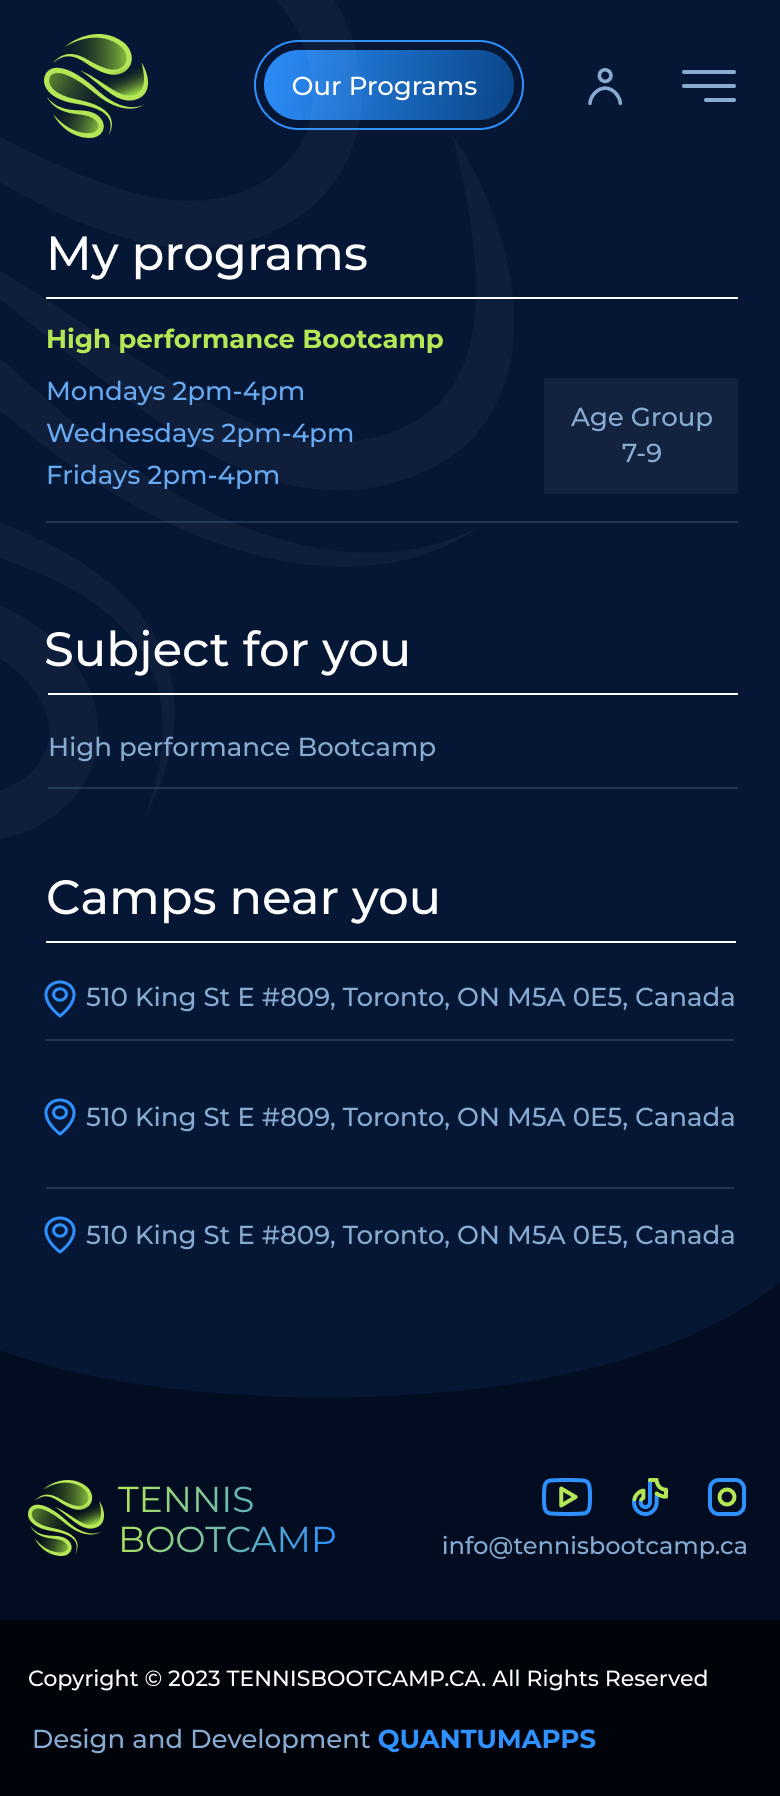Open the green High performance Bootcamp title
This screenshot has height=1796, width=780.
pyautogui.click(x=245, y=339)
